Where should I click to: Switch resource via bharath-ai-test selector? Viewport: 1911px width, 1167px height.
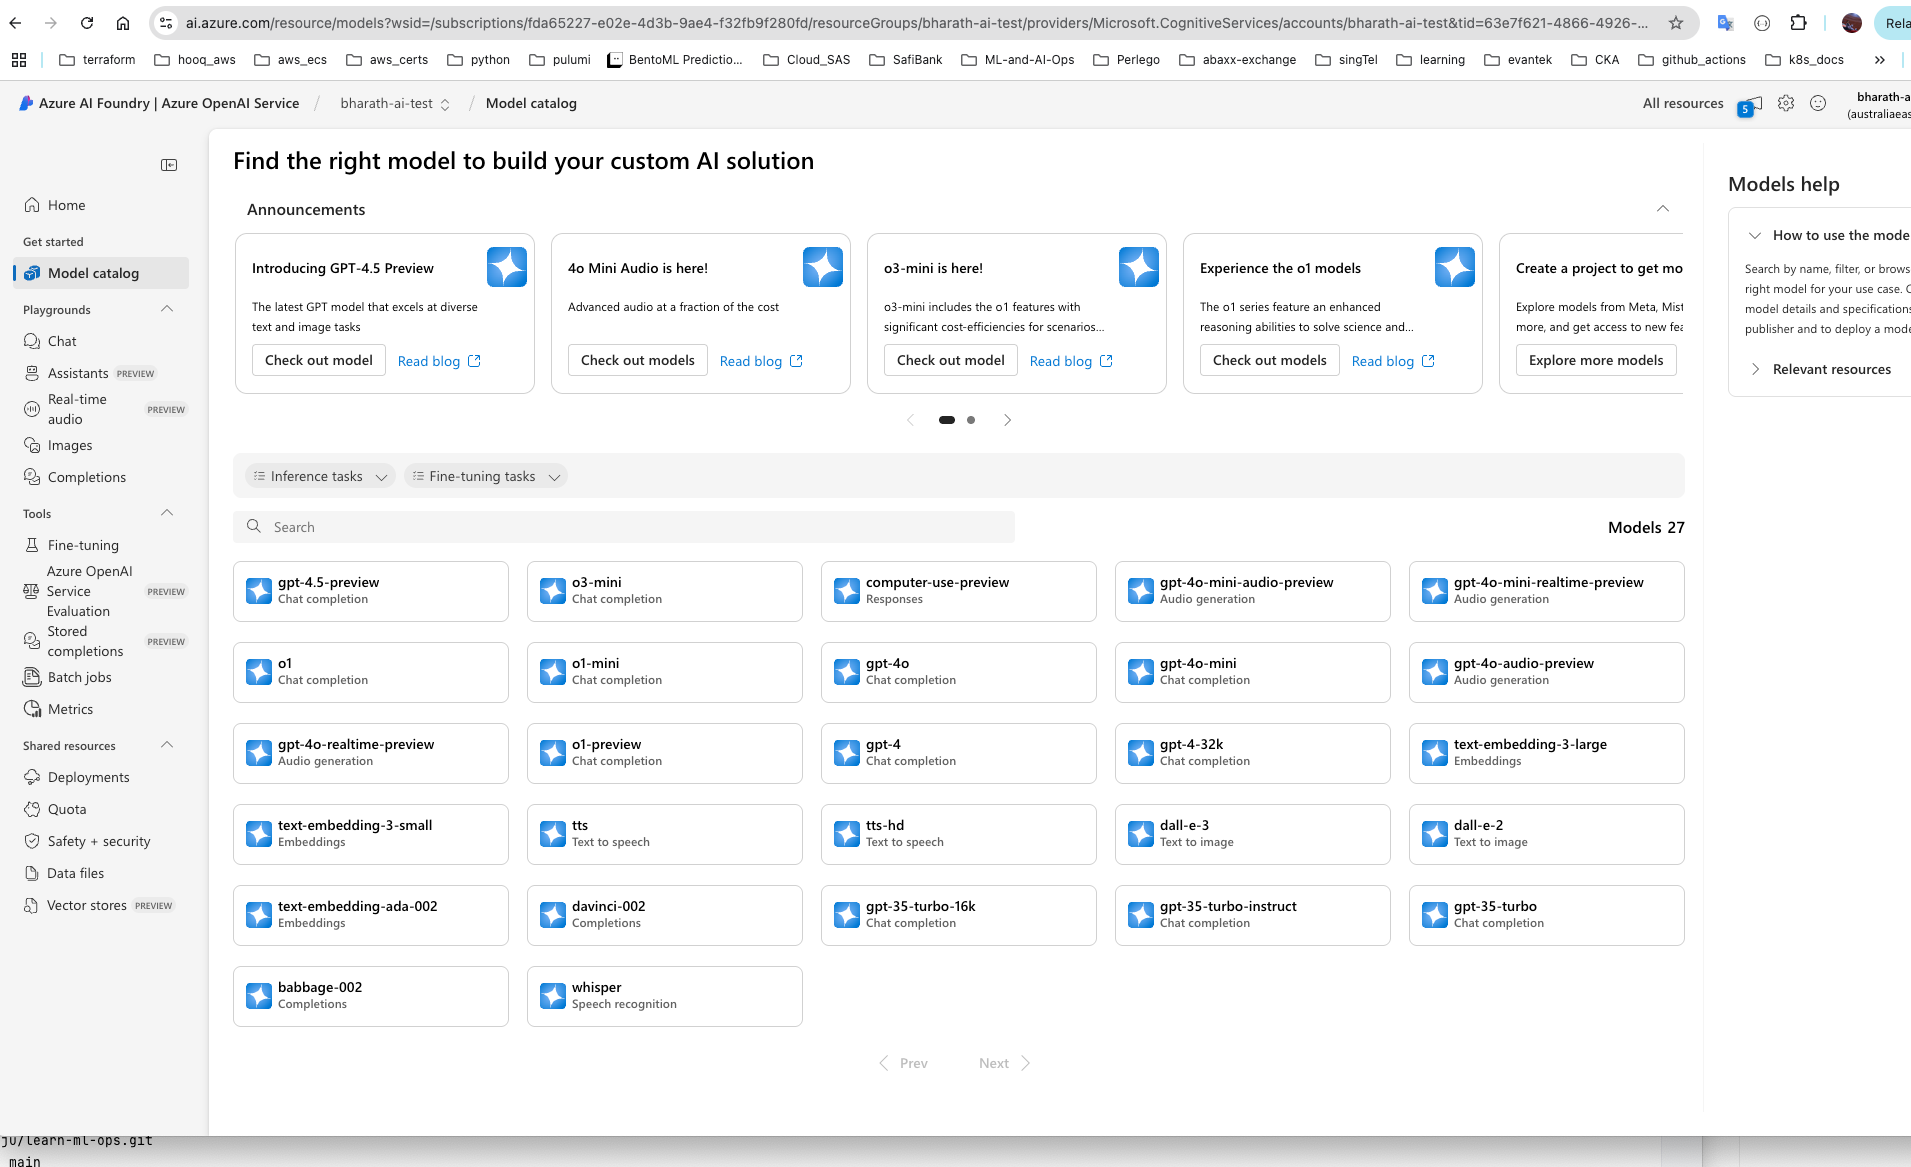point(396,103)
